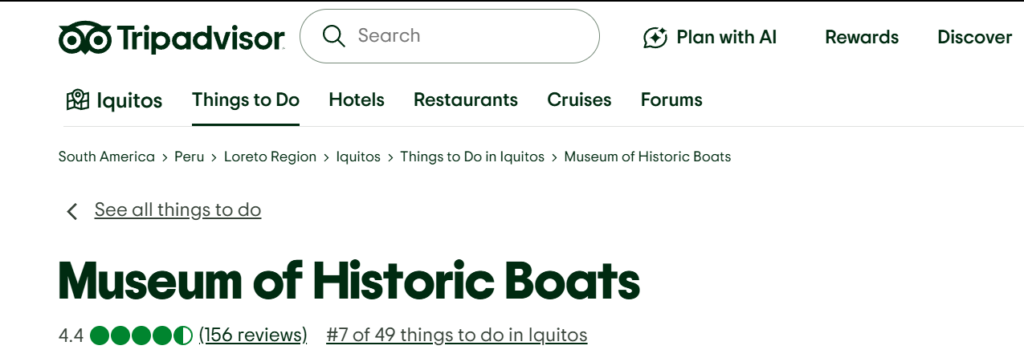The image size is (1024, 362).
Task: Open the Rewards page
Action: [861, 37]
